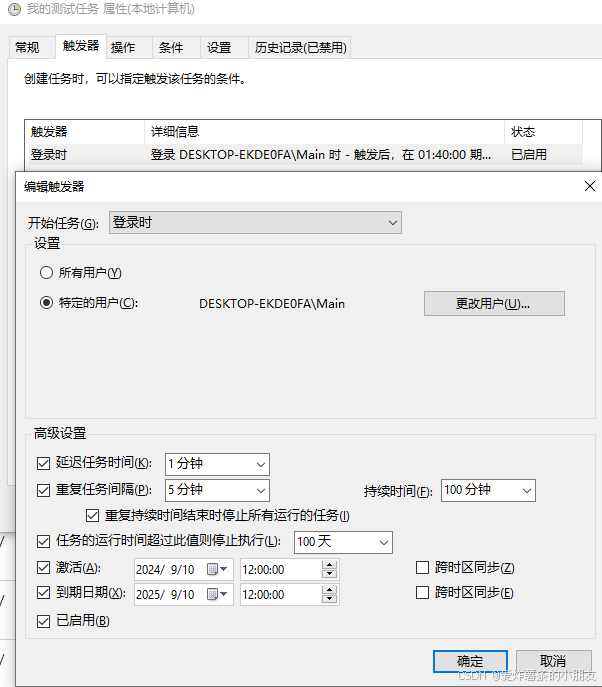Confirm with the 确定 button
This screenshot has height=687, width=602.
(470, 661)
